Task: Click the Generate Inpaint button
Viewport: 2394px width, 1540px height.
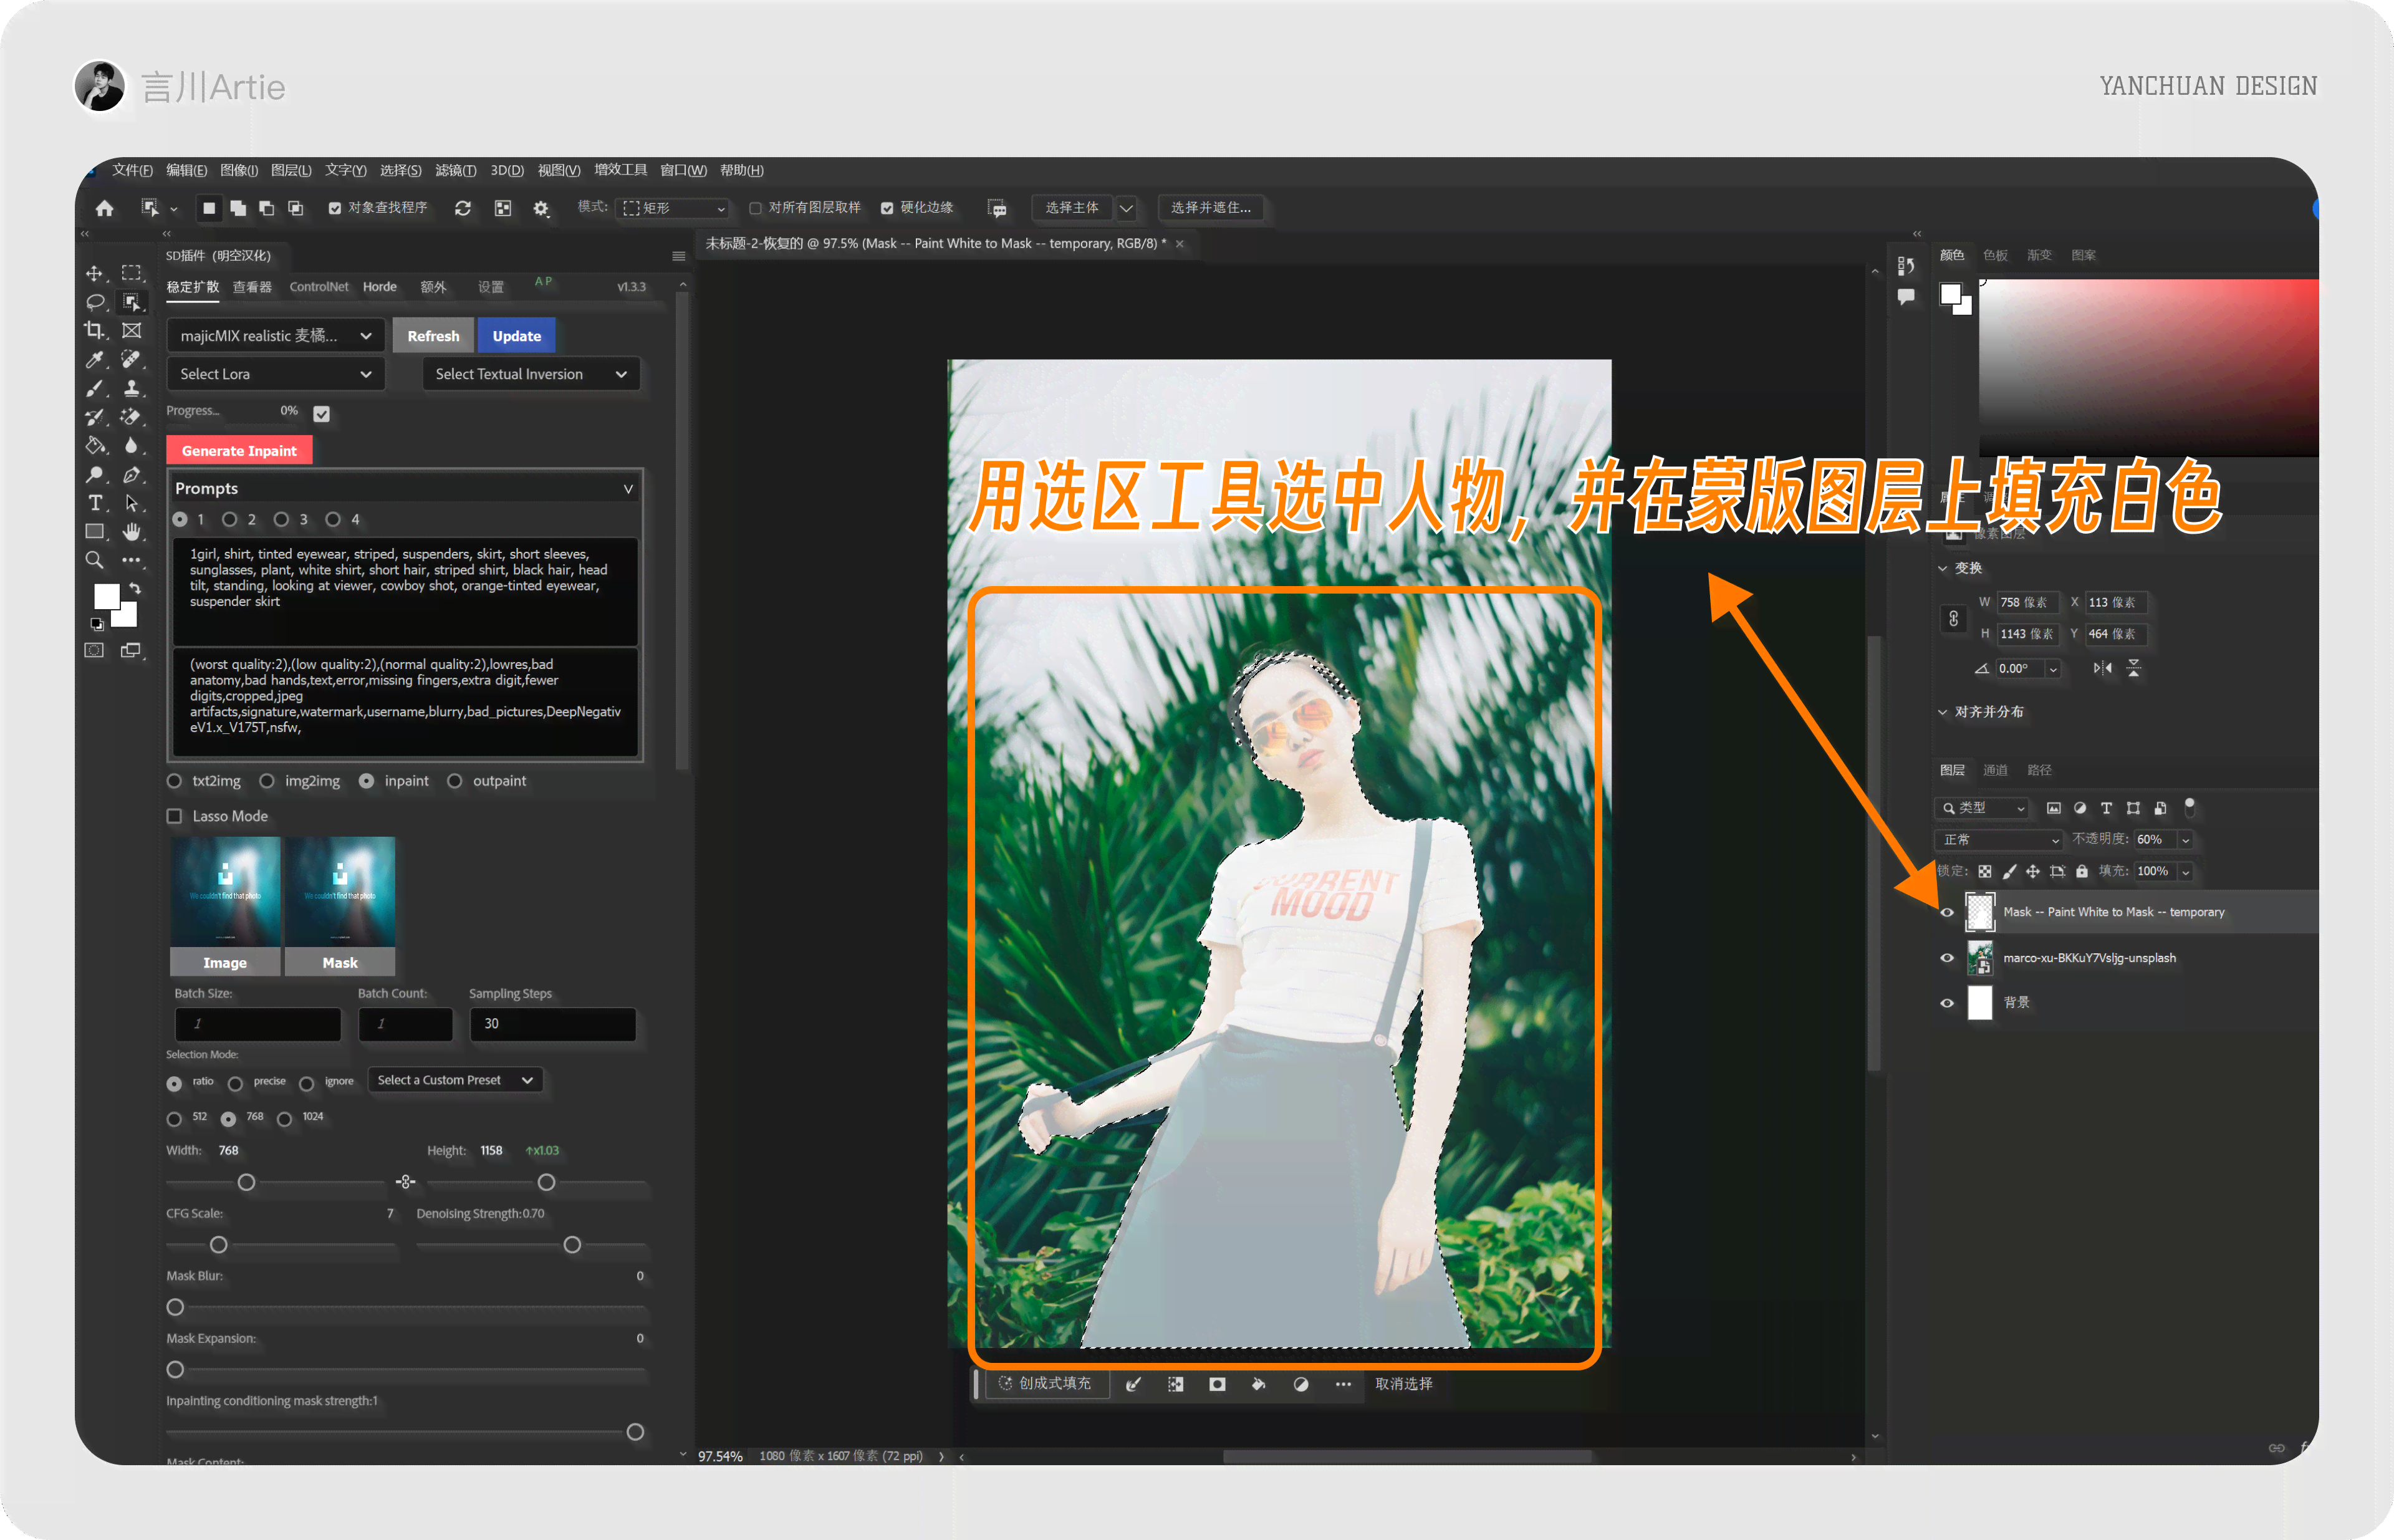Action: click(x=241, y=450)
